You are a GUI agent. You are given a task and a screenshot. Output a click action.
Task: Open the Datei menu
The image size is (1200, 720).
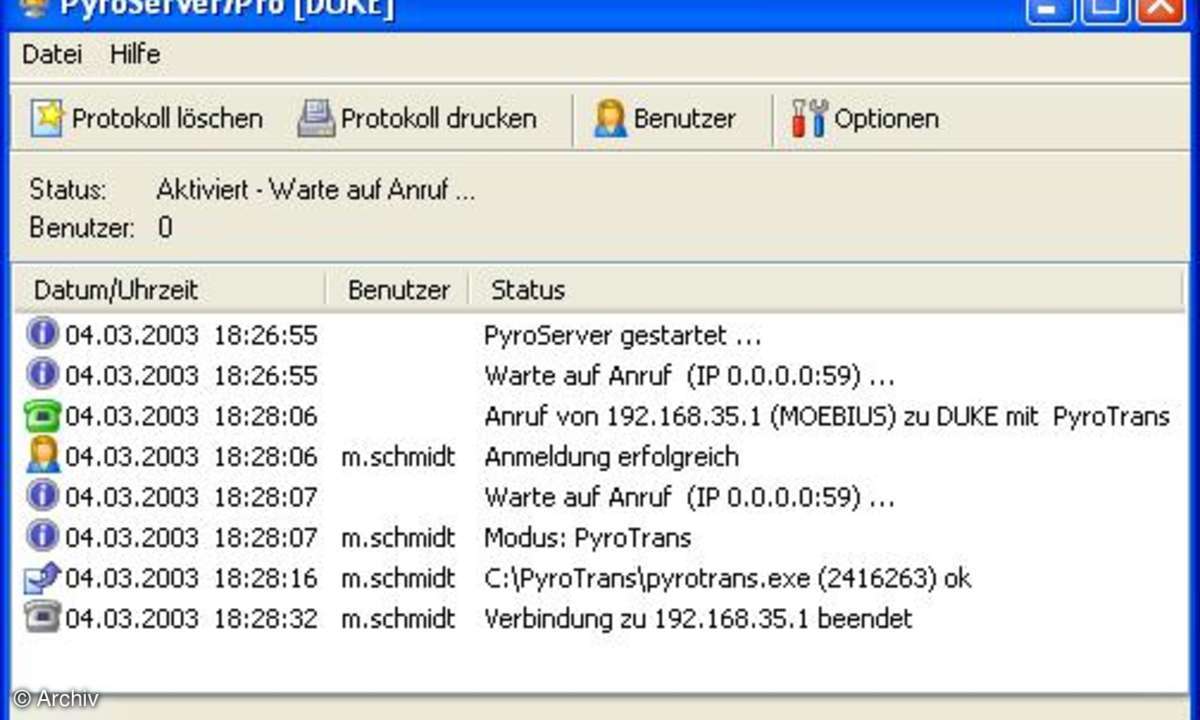coord(52,54)
